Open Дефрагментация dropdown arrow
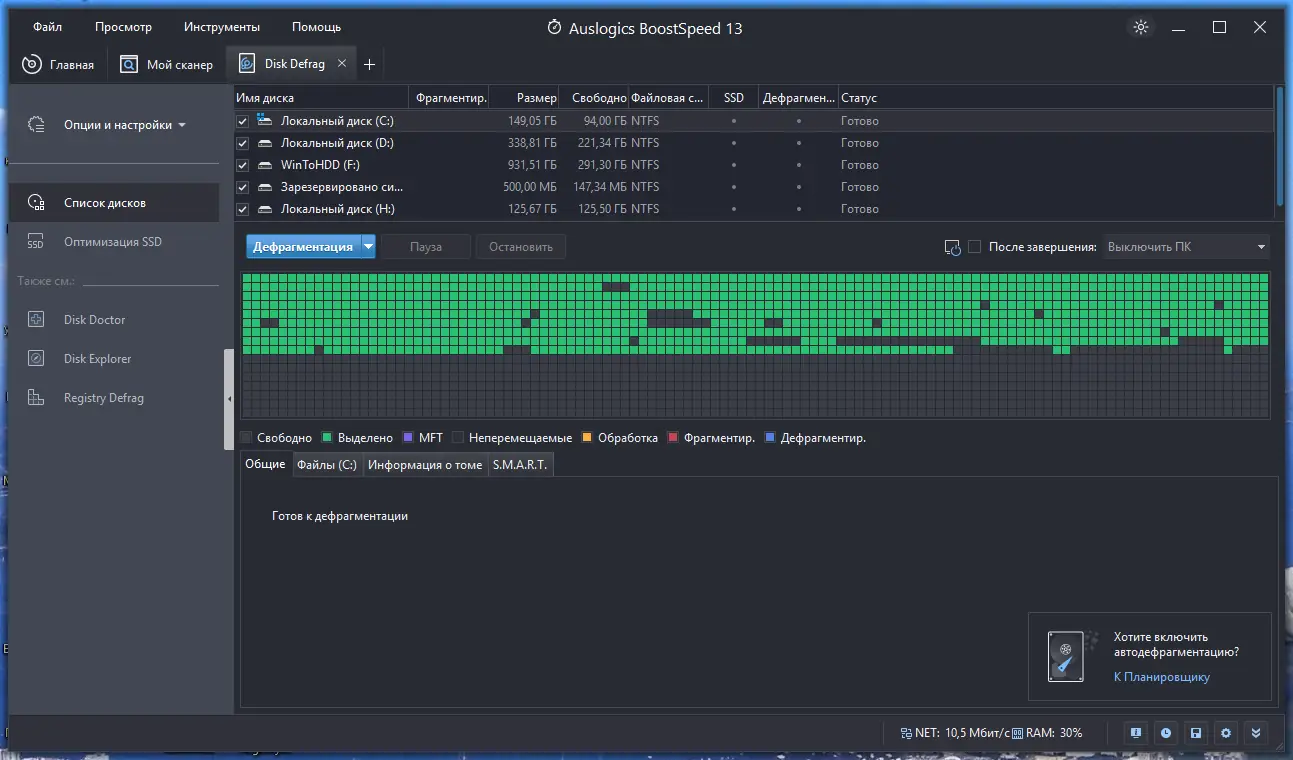This screenshot has height=760, width=1293. [368, 247]
